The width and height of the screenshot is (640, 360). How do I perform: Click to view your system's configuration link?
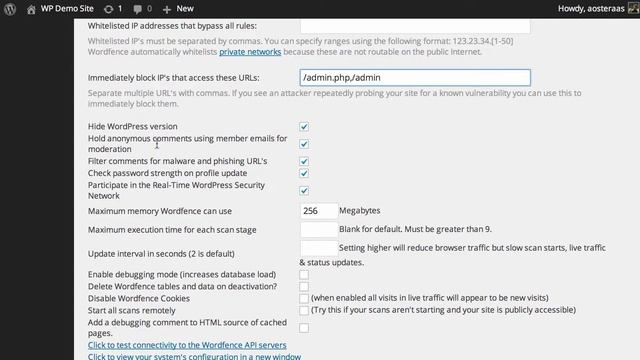tap(194, 356)
